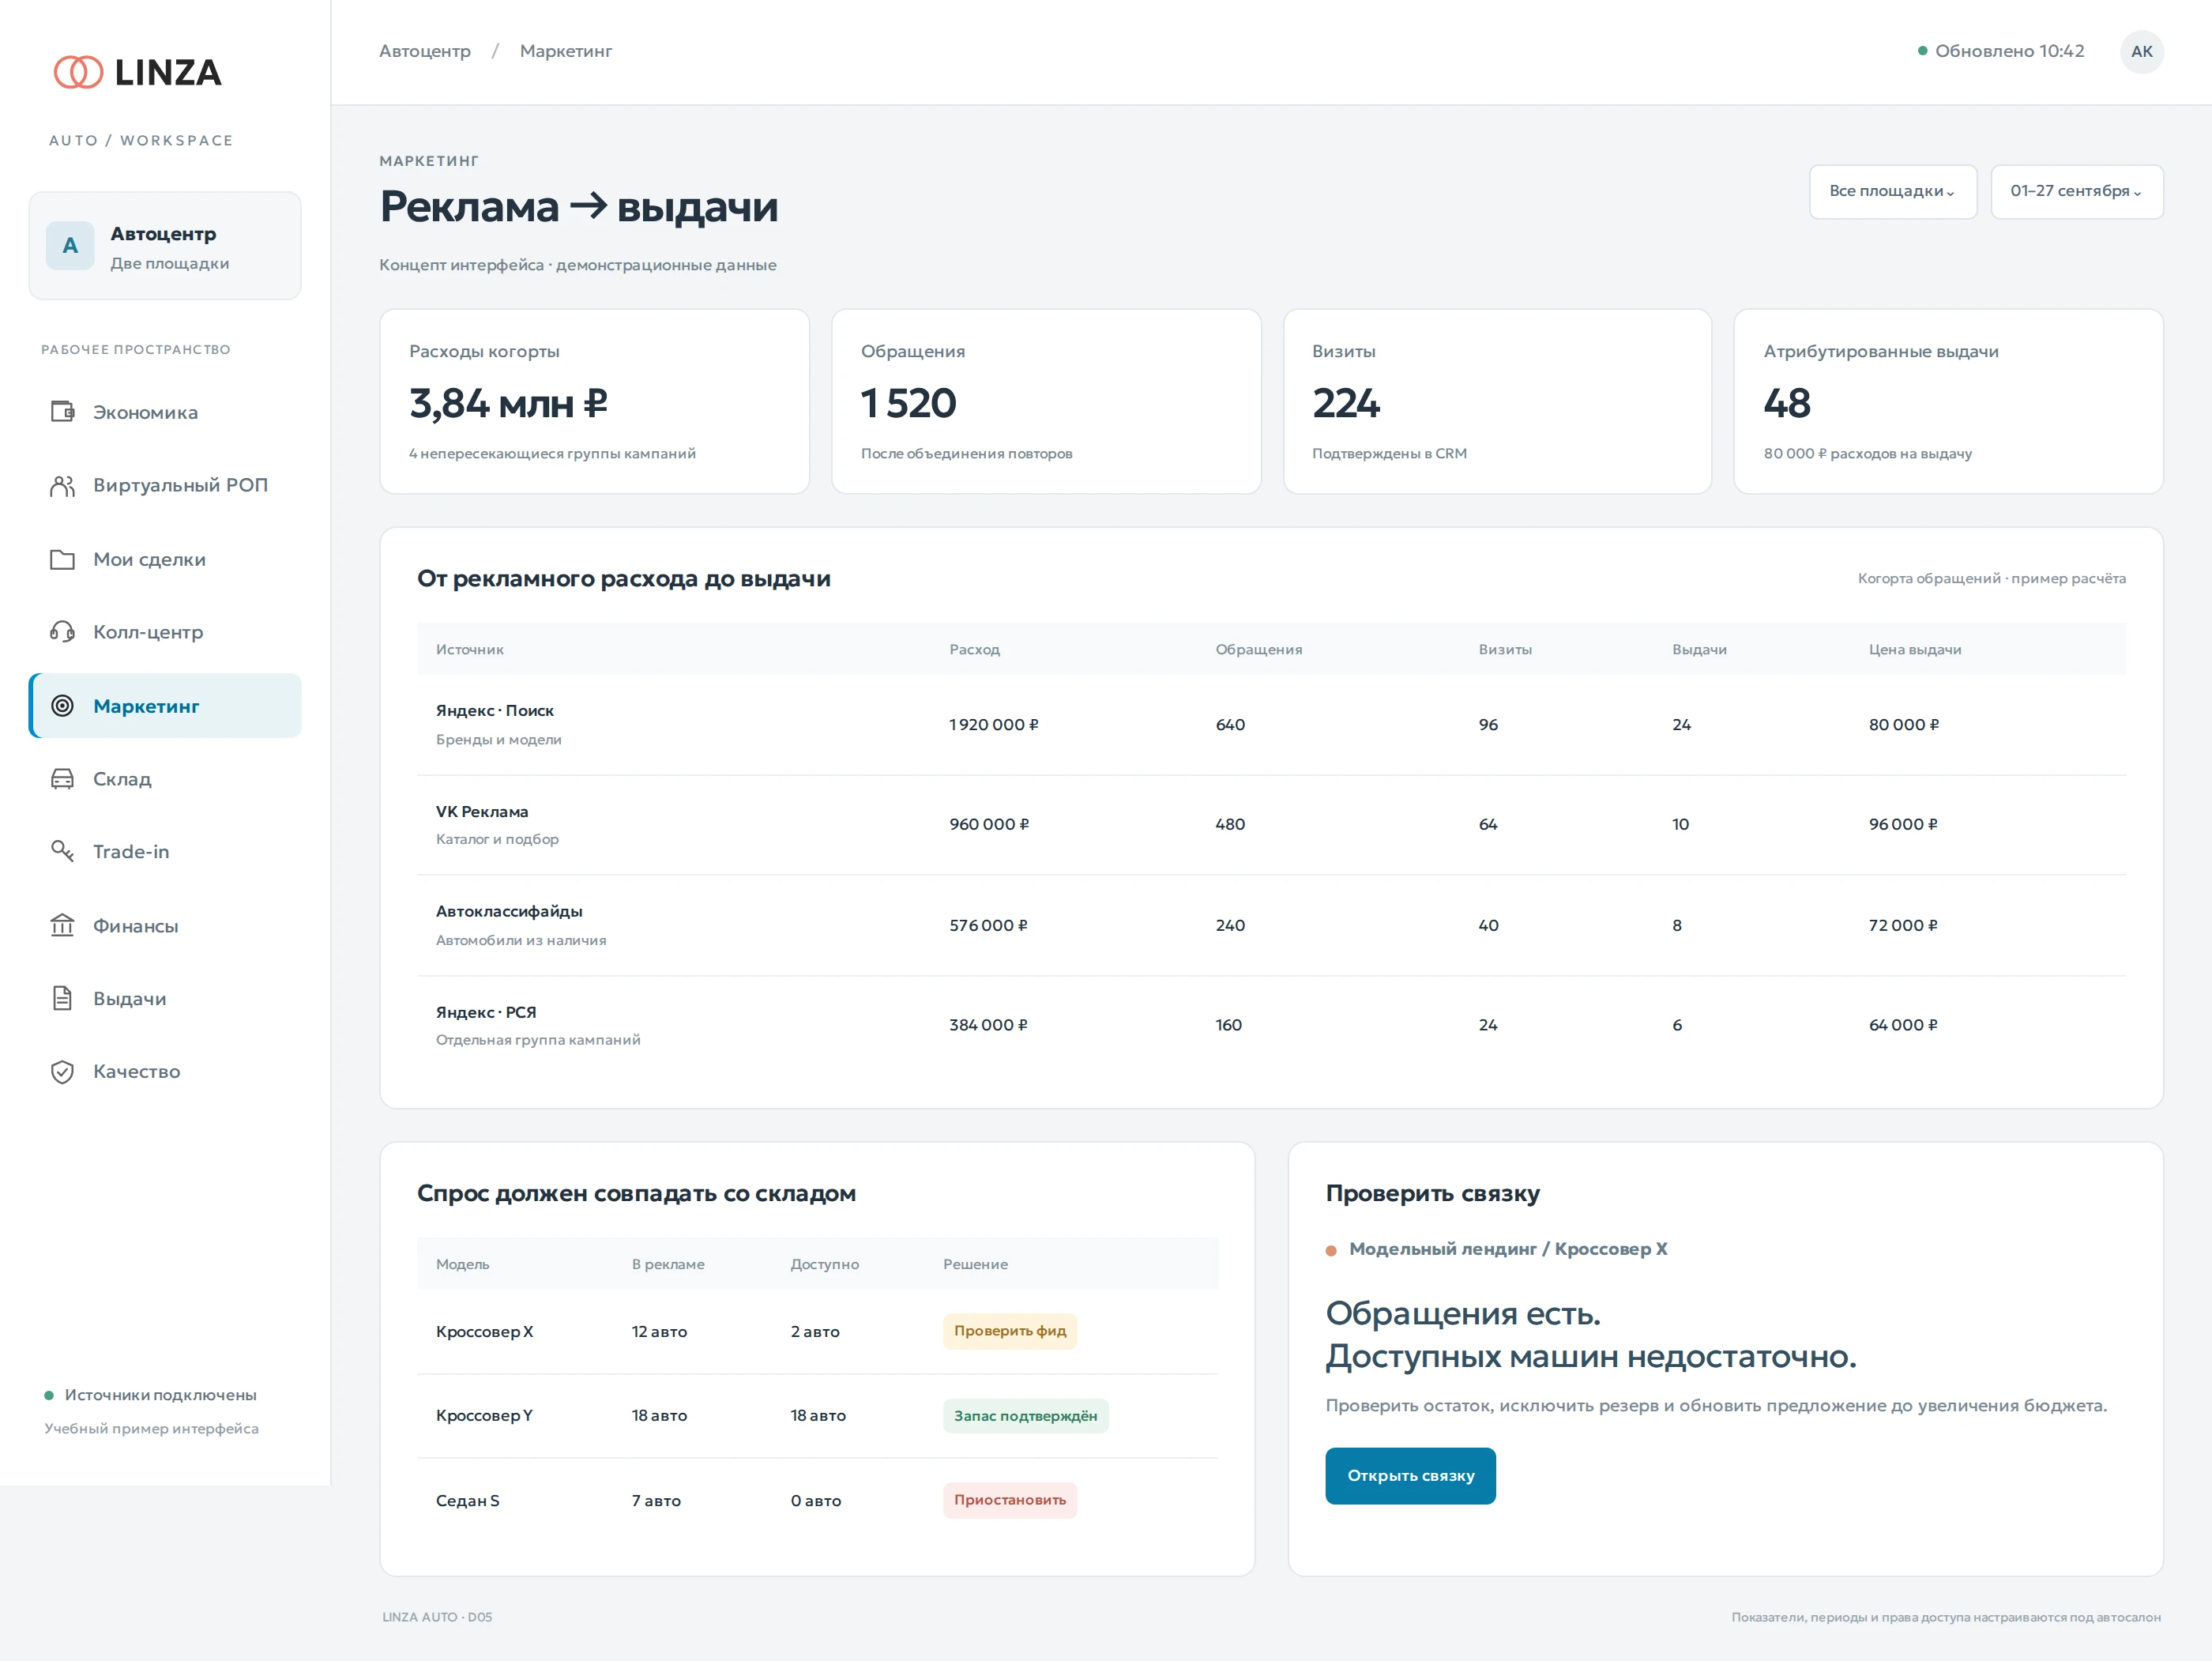This screenshot has height=1661, width=2212.
Task: Select the Атрибутированные выдачи card
Action: click(1948, 401)
